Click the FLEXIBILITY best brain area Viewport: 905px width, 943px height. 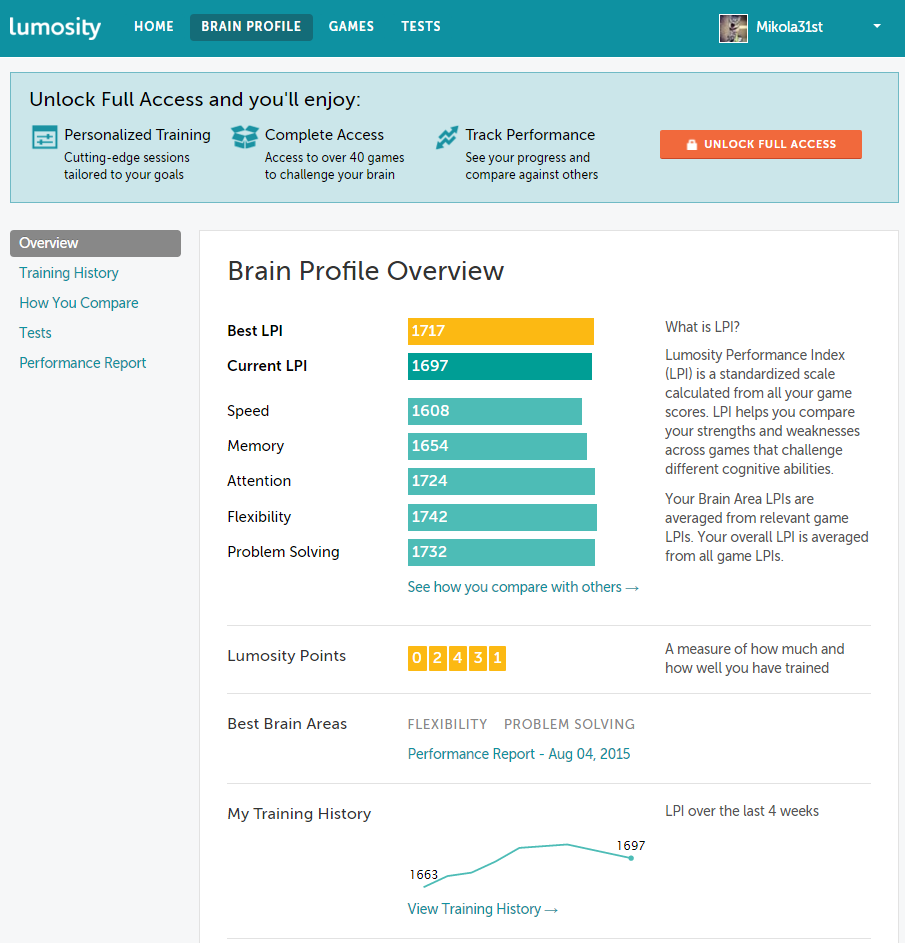click(447, 724)
